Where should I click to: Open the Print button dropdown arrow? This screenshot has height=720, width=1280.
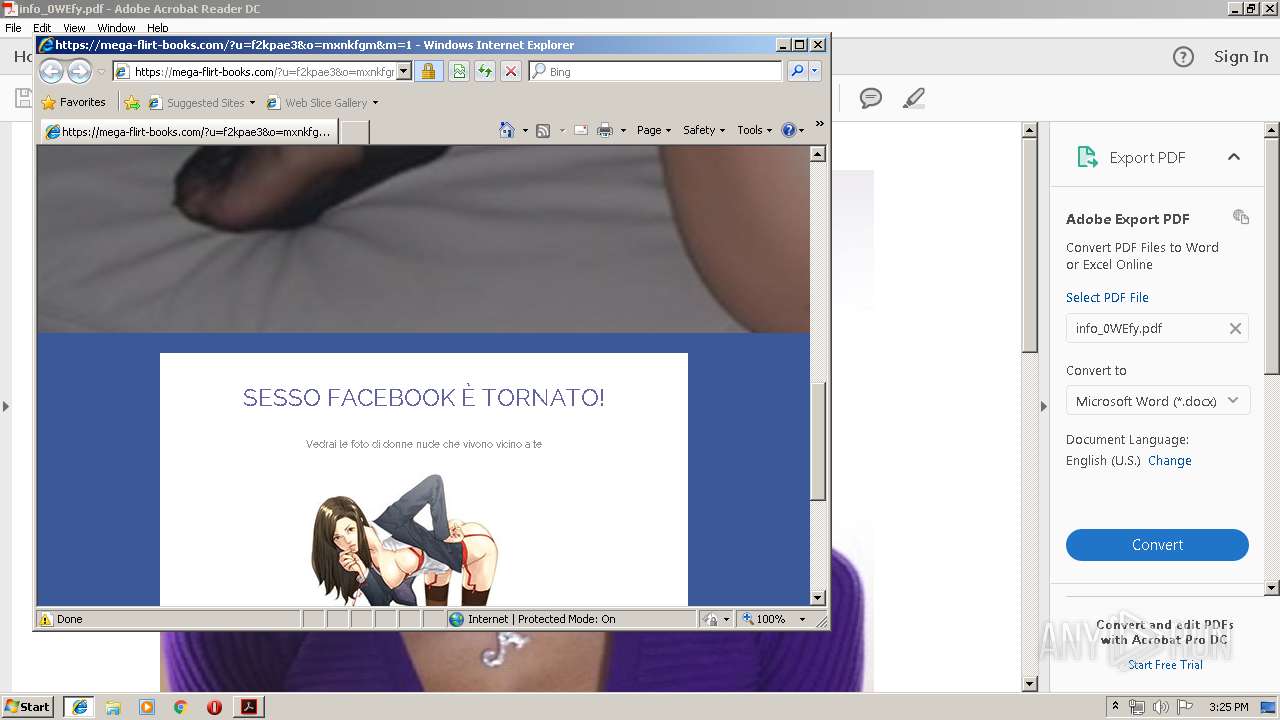coord(623,130)
